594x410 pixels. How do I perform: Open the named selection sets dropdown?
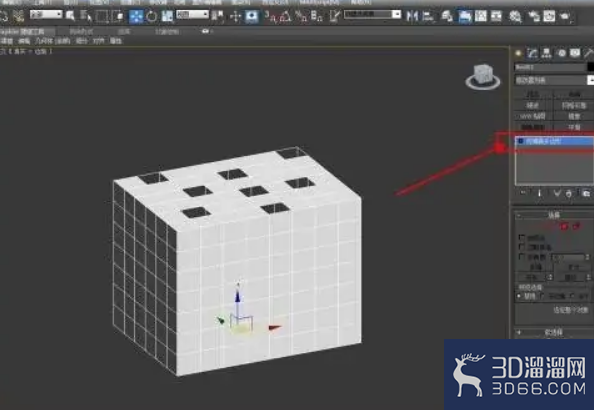[372, 14]
